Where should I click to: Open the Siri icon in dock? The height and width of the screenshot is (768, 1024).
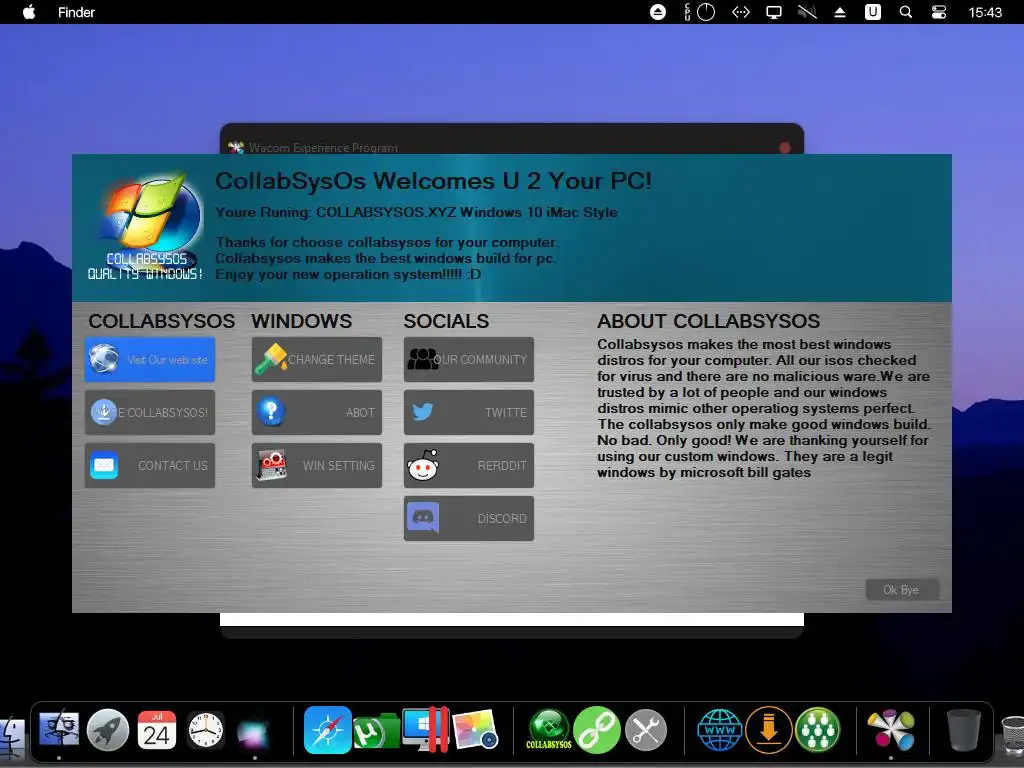coord(253,731)
